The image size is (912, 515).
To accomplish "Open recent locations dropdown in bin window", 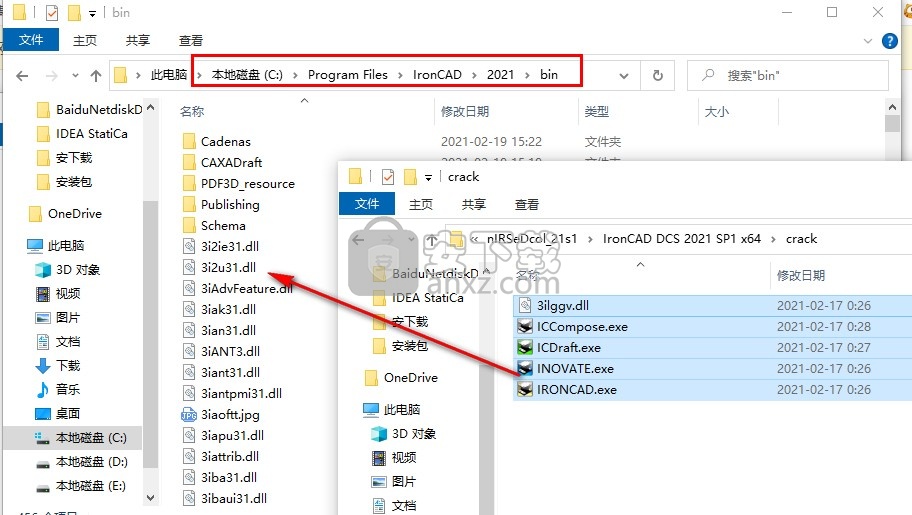I will (75, 76).
